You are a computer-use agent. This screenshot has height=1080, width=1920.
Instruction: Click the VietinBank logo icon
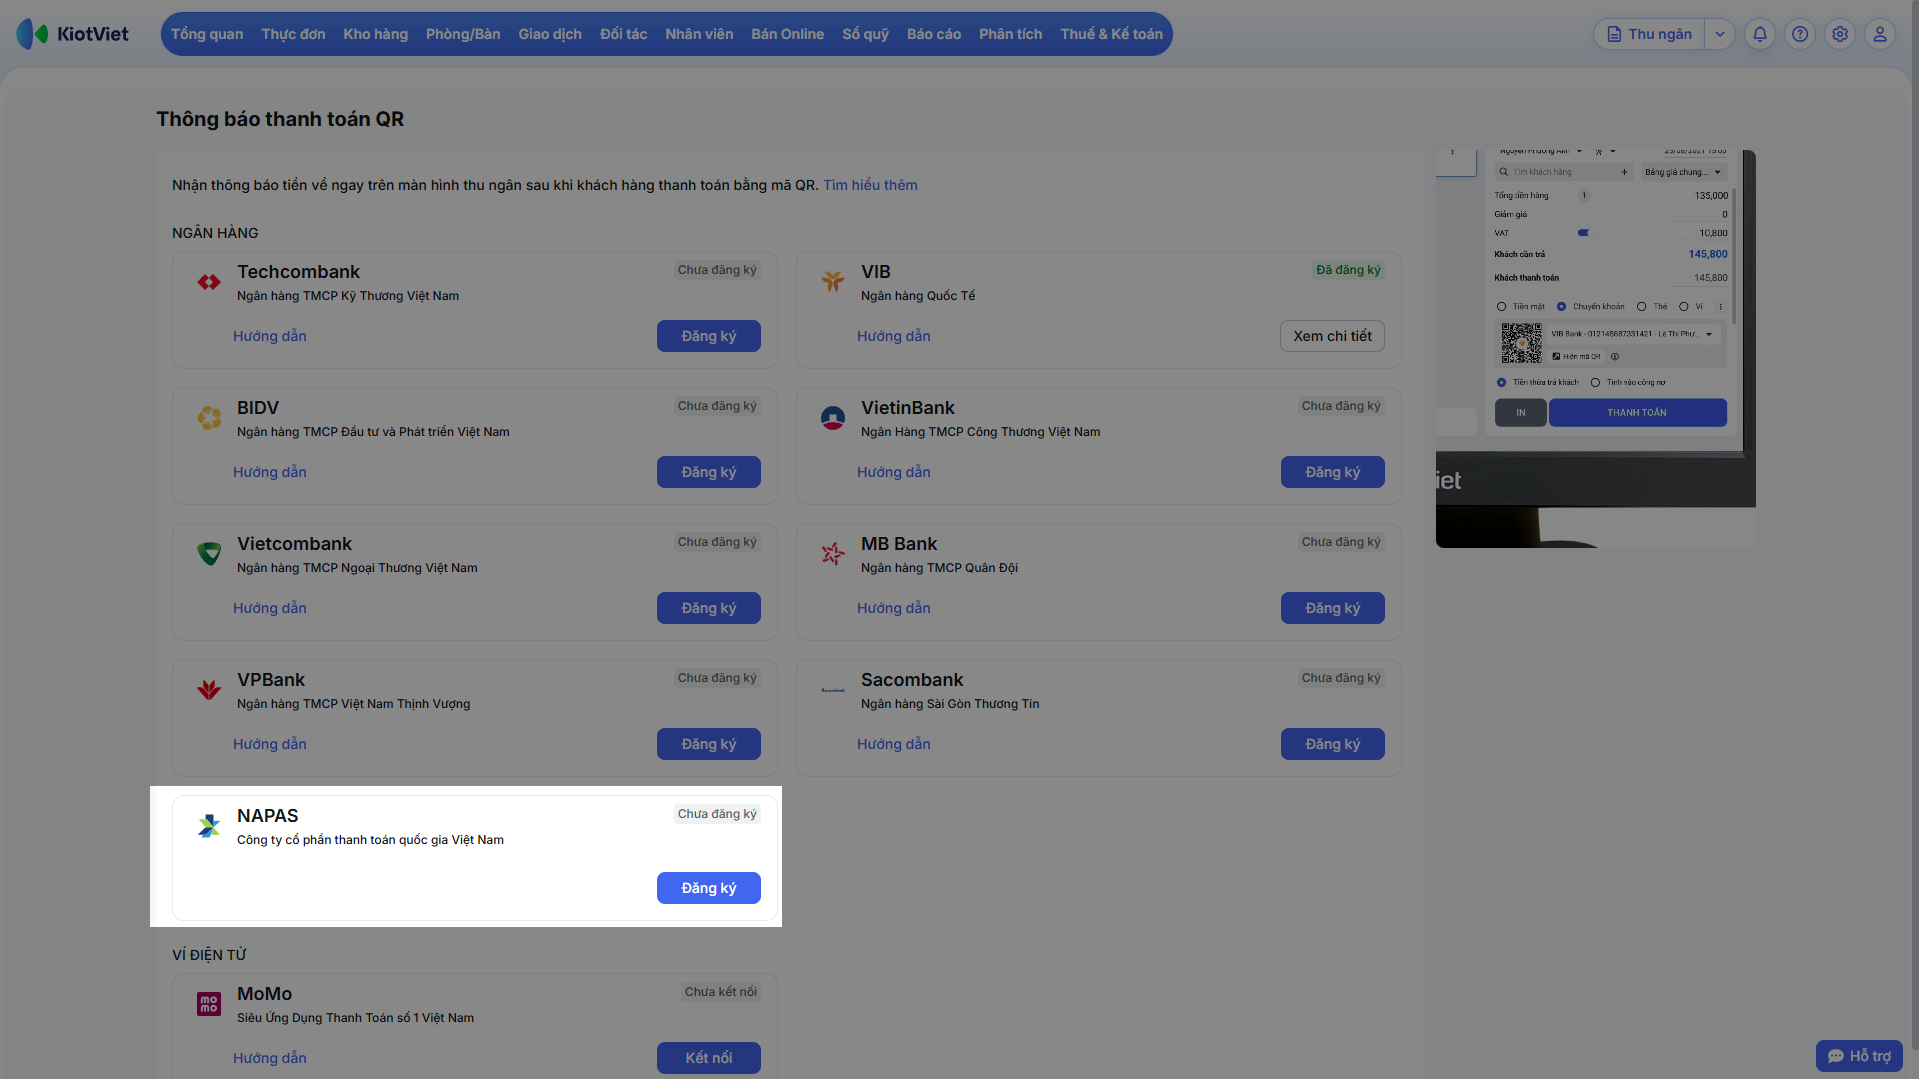pyautogui.click(x=833, y=418)
